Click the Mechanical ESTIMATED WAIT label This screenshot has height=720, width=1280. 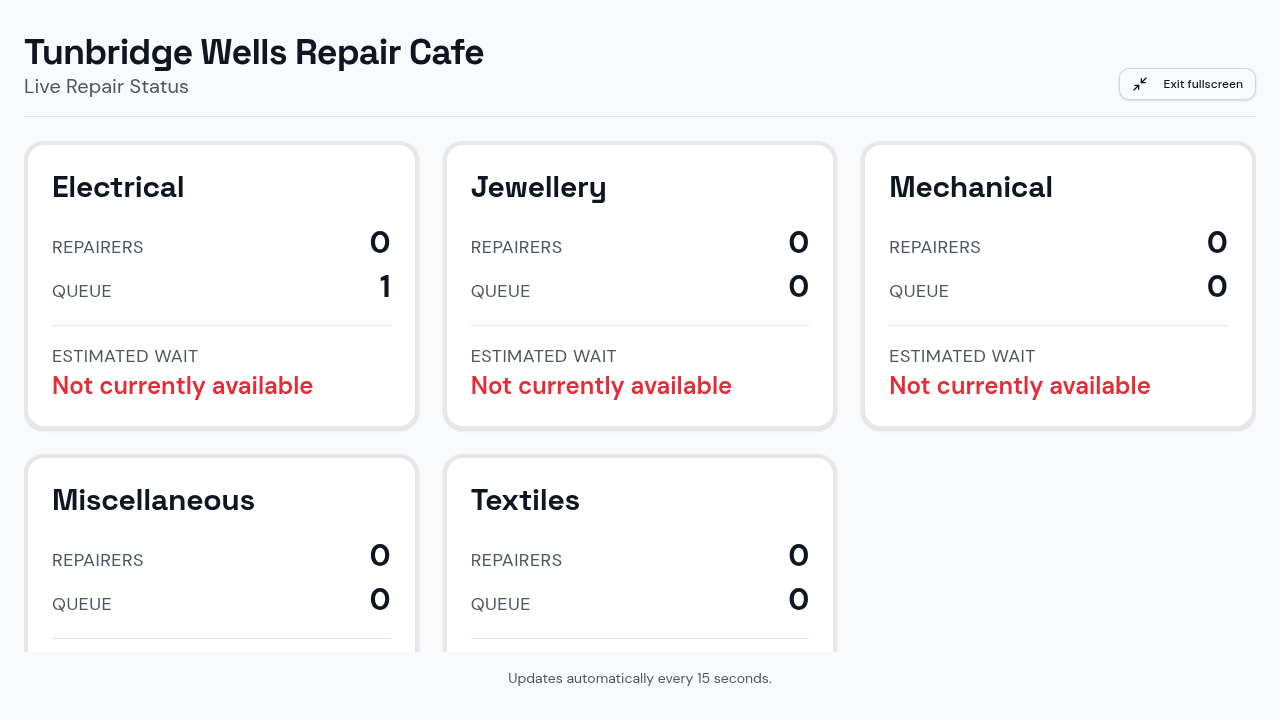tap(962, 356)
